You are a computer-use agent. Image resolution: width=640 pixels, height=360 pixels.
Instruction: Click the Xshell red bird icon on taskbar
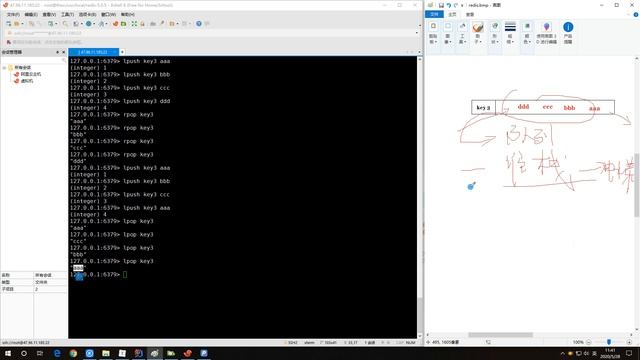(187, 353)
